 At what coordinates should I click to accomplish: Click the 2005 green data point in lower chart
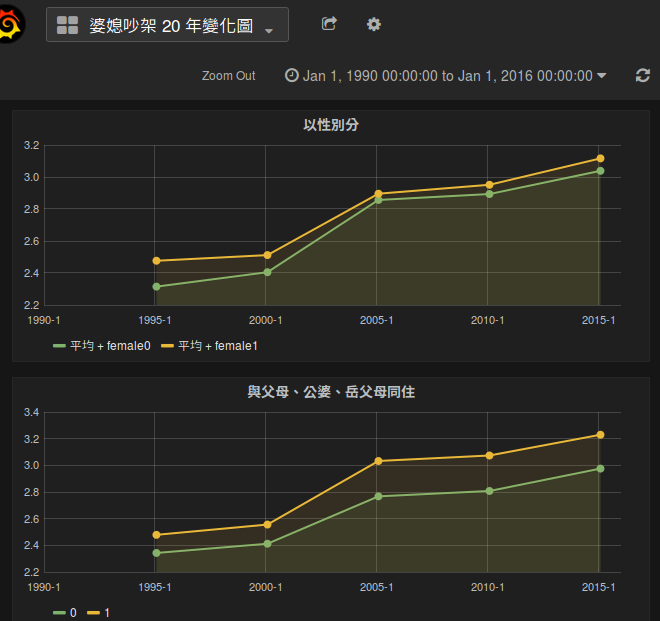pyautogui.click(x=377, y=496)
